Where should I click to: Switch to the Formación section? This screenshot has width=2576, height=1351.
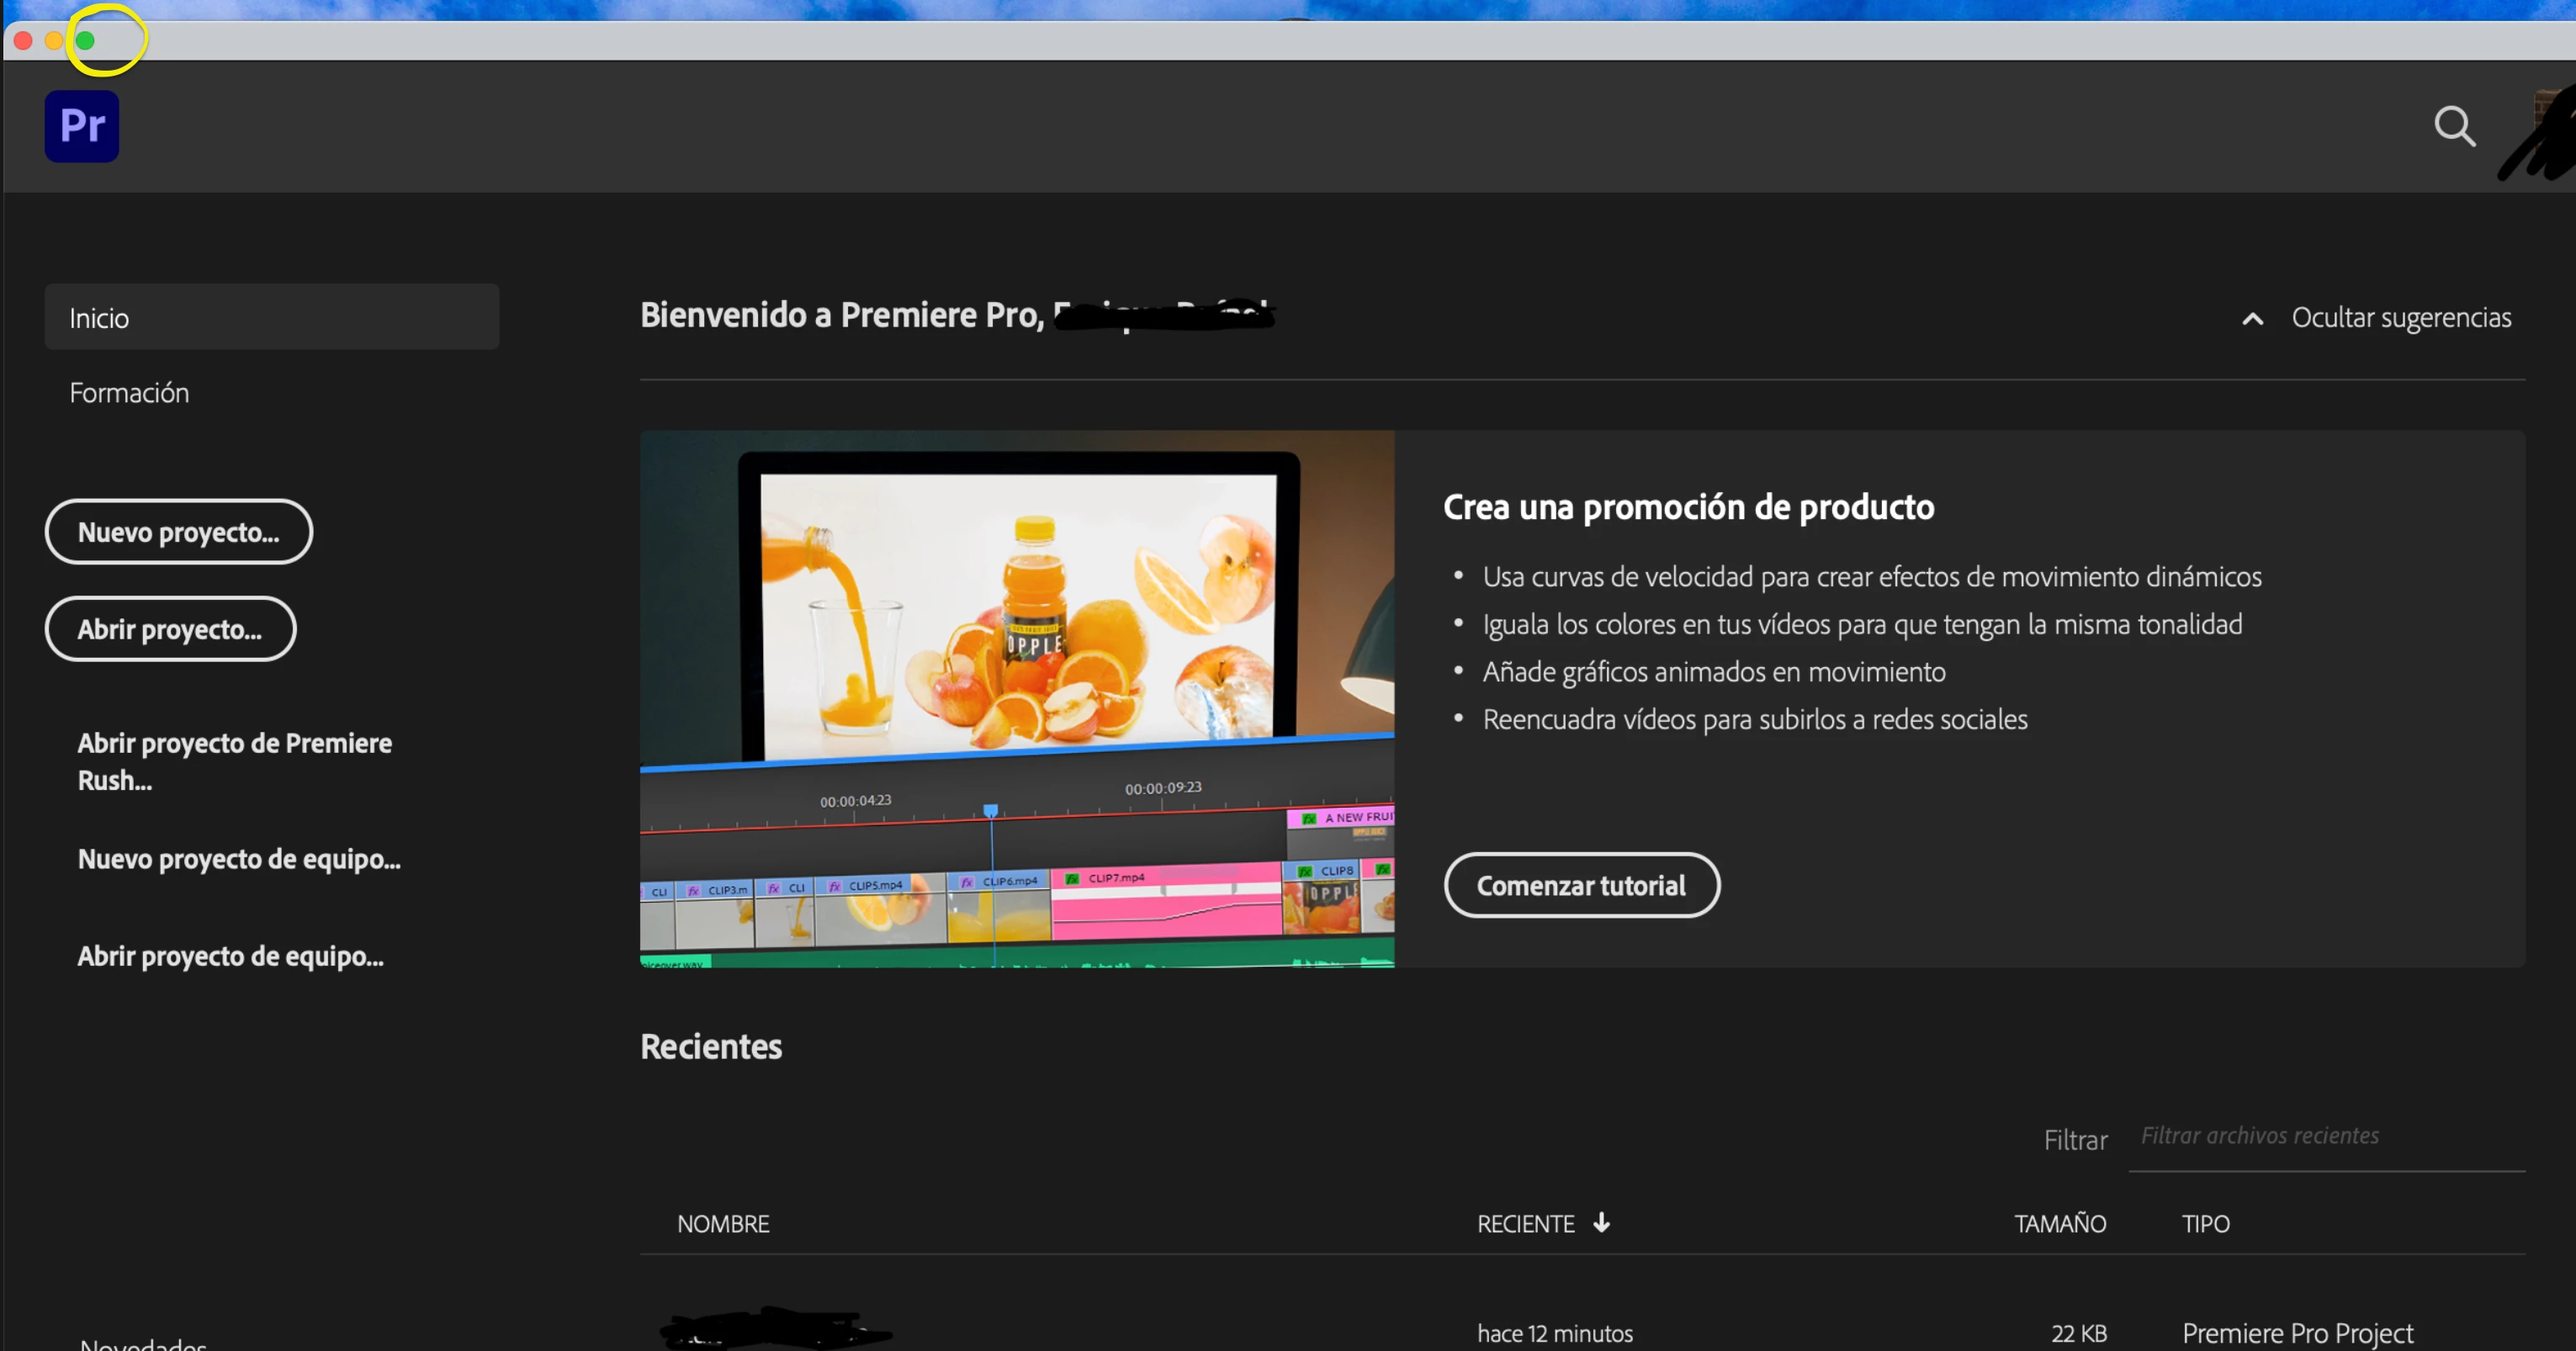pos(129,393)
